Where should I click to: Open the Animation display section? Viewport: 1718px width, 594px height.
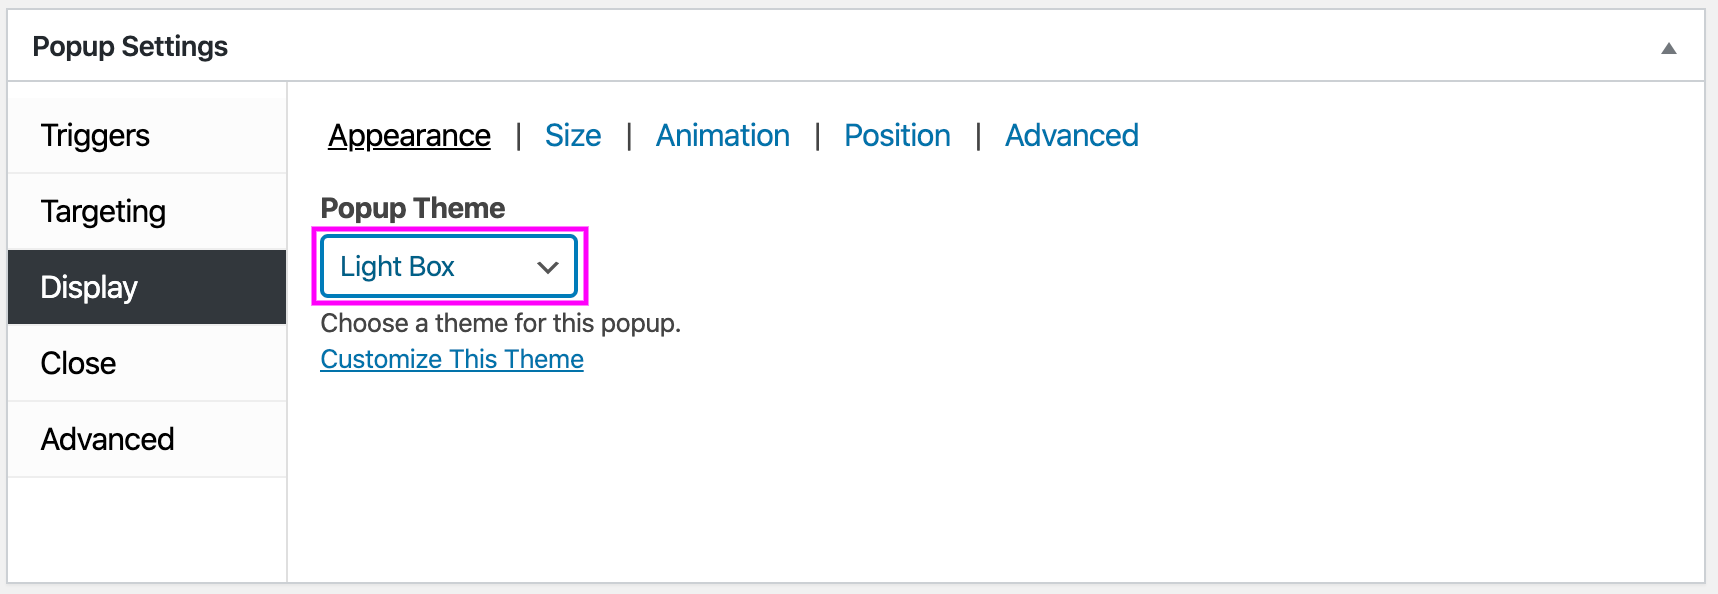point(722,135)
